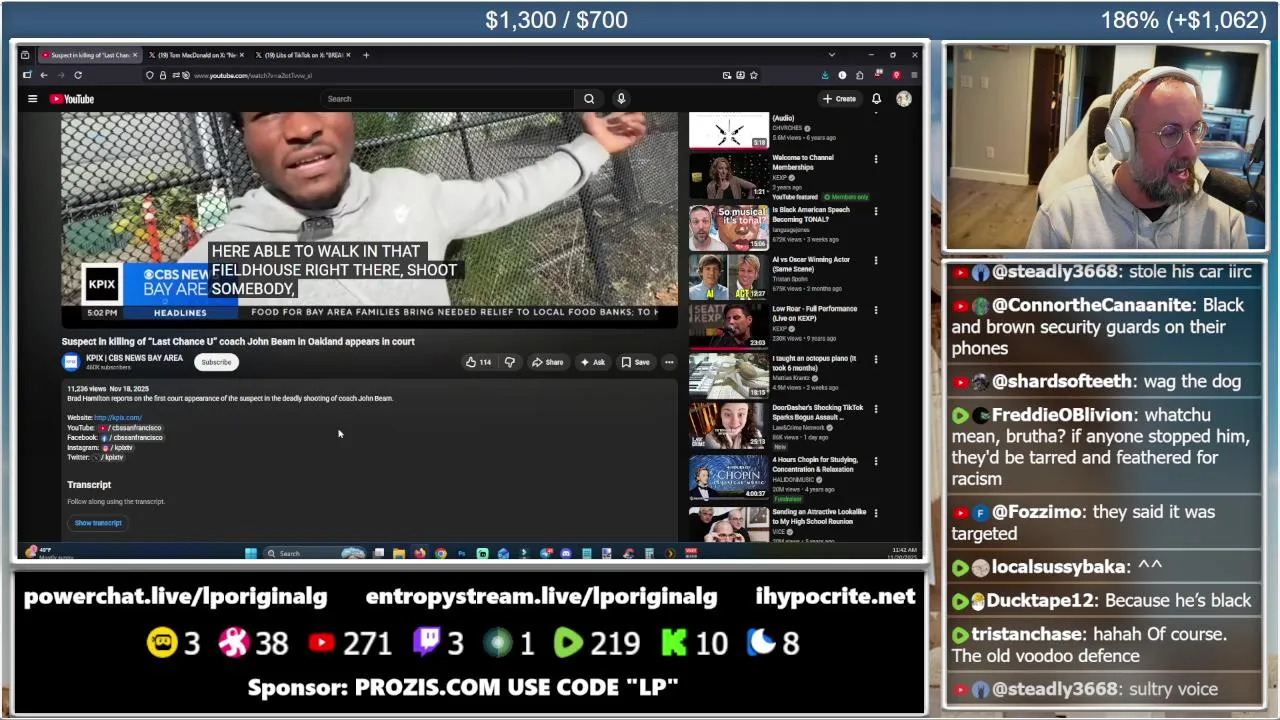Open the cbssanfrancisco Facebook link in description

point(133,438)
